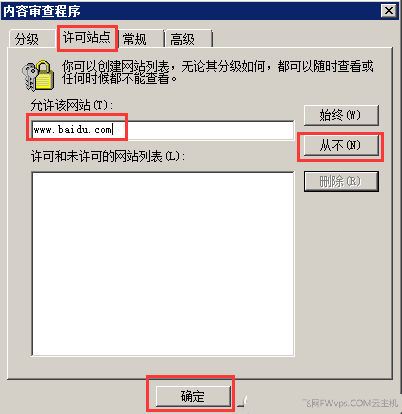This screenshot has height=414, width=402.
Task: Click the 始终(W) button
Action: (x=341, y=115)
